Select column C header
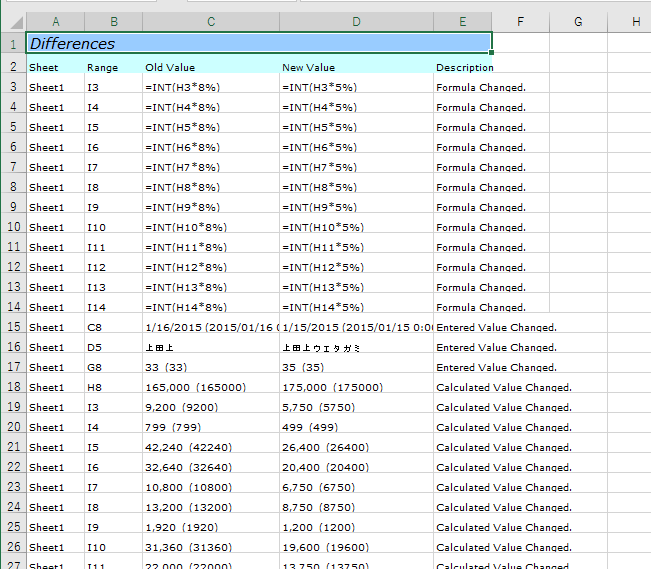Screen dimensions: 651x569 (x=211, y=21)
